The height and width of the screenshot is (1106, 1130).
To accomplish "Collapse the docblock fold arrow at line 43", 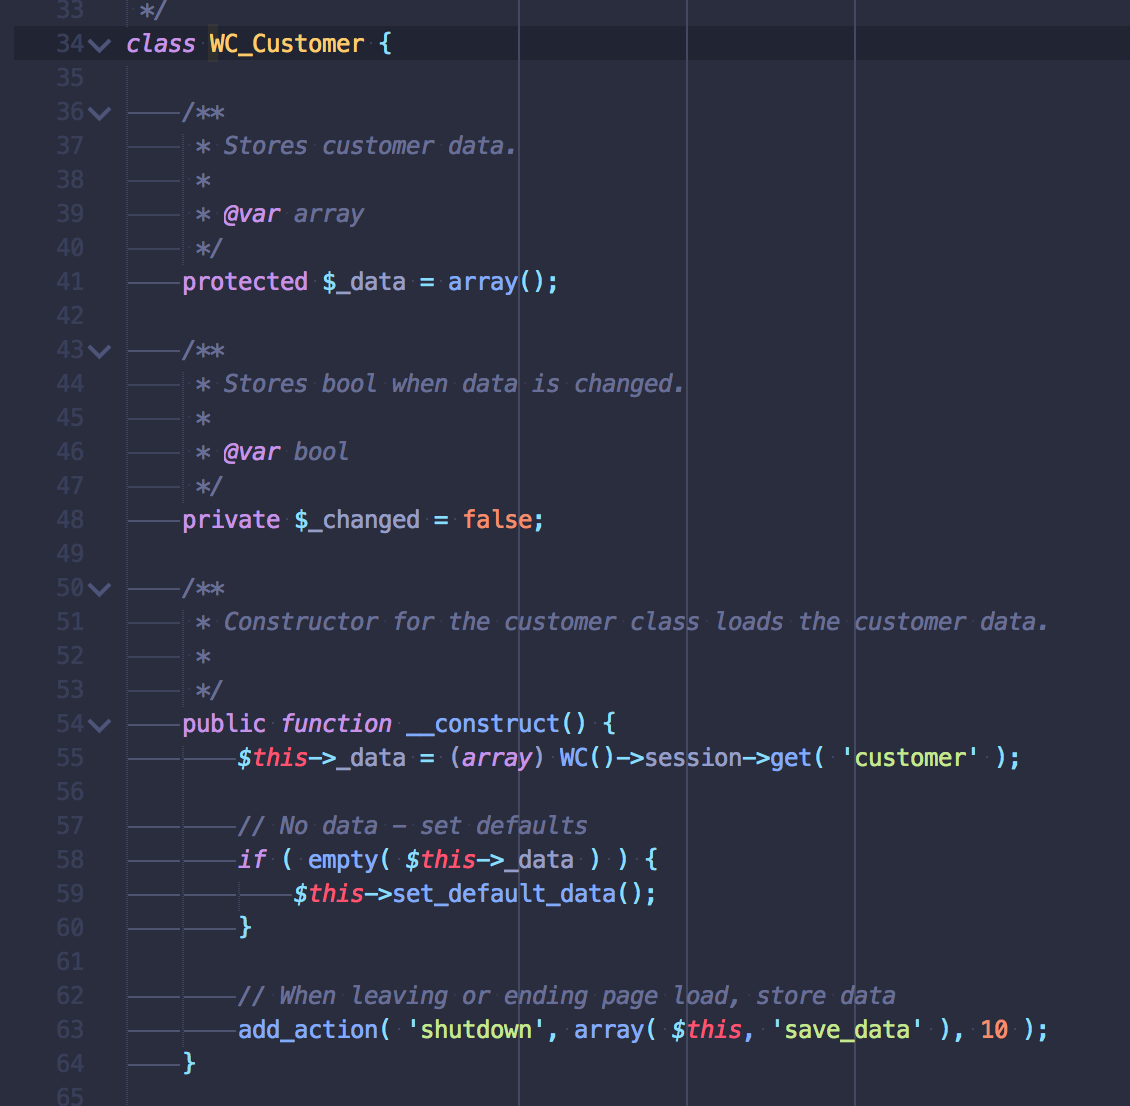I will point(99,352).
